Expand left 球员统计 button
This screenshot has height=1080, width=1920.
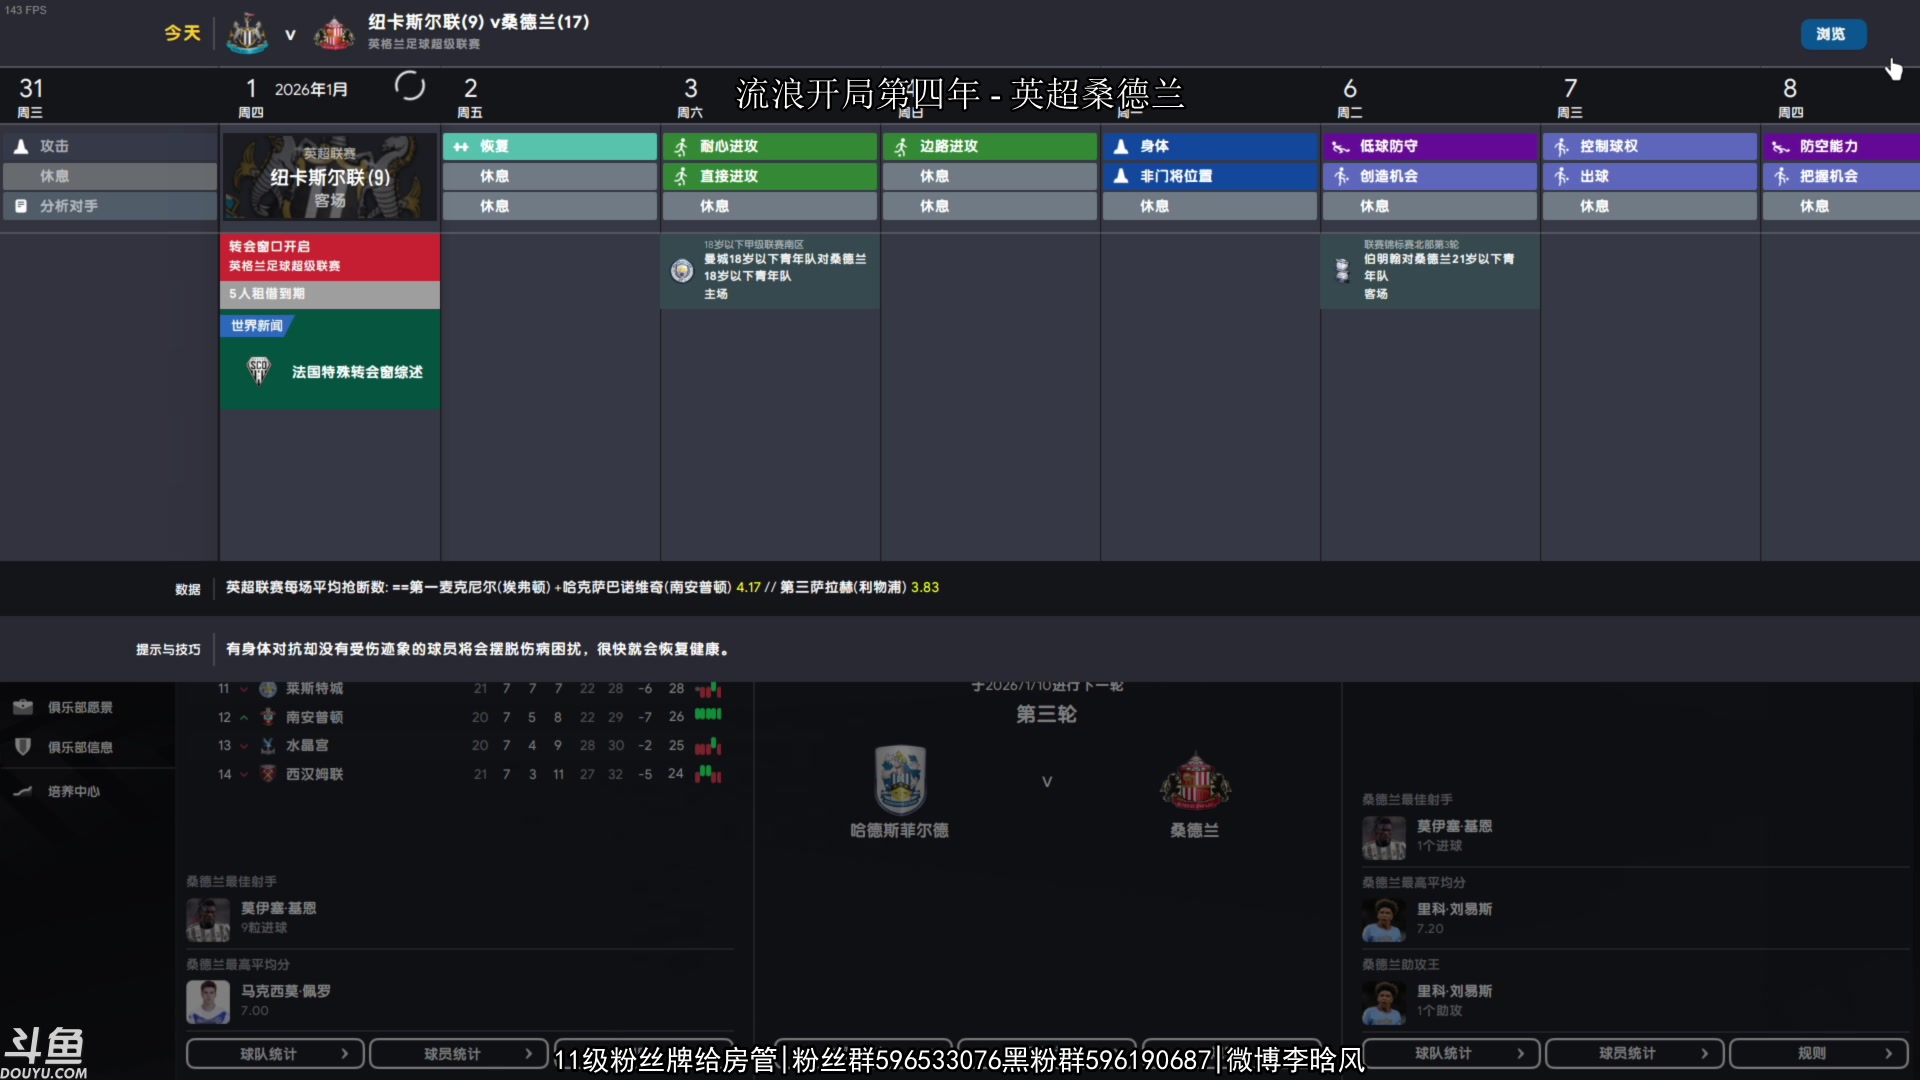pyautogui.click(x=458, y=1054)
